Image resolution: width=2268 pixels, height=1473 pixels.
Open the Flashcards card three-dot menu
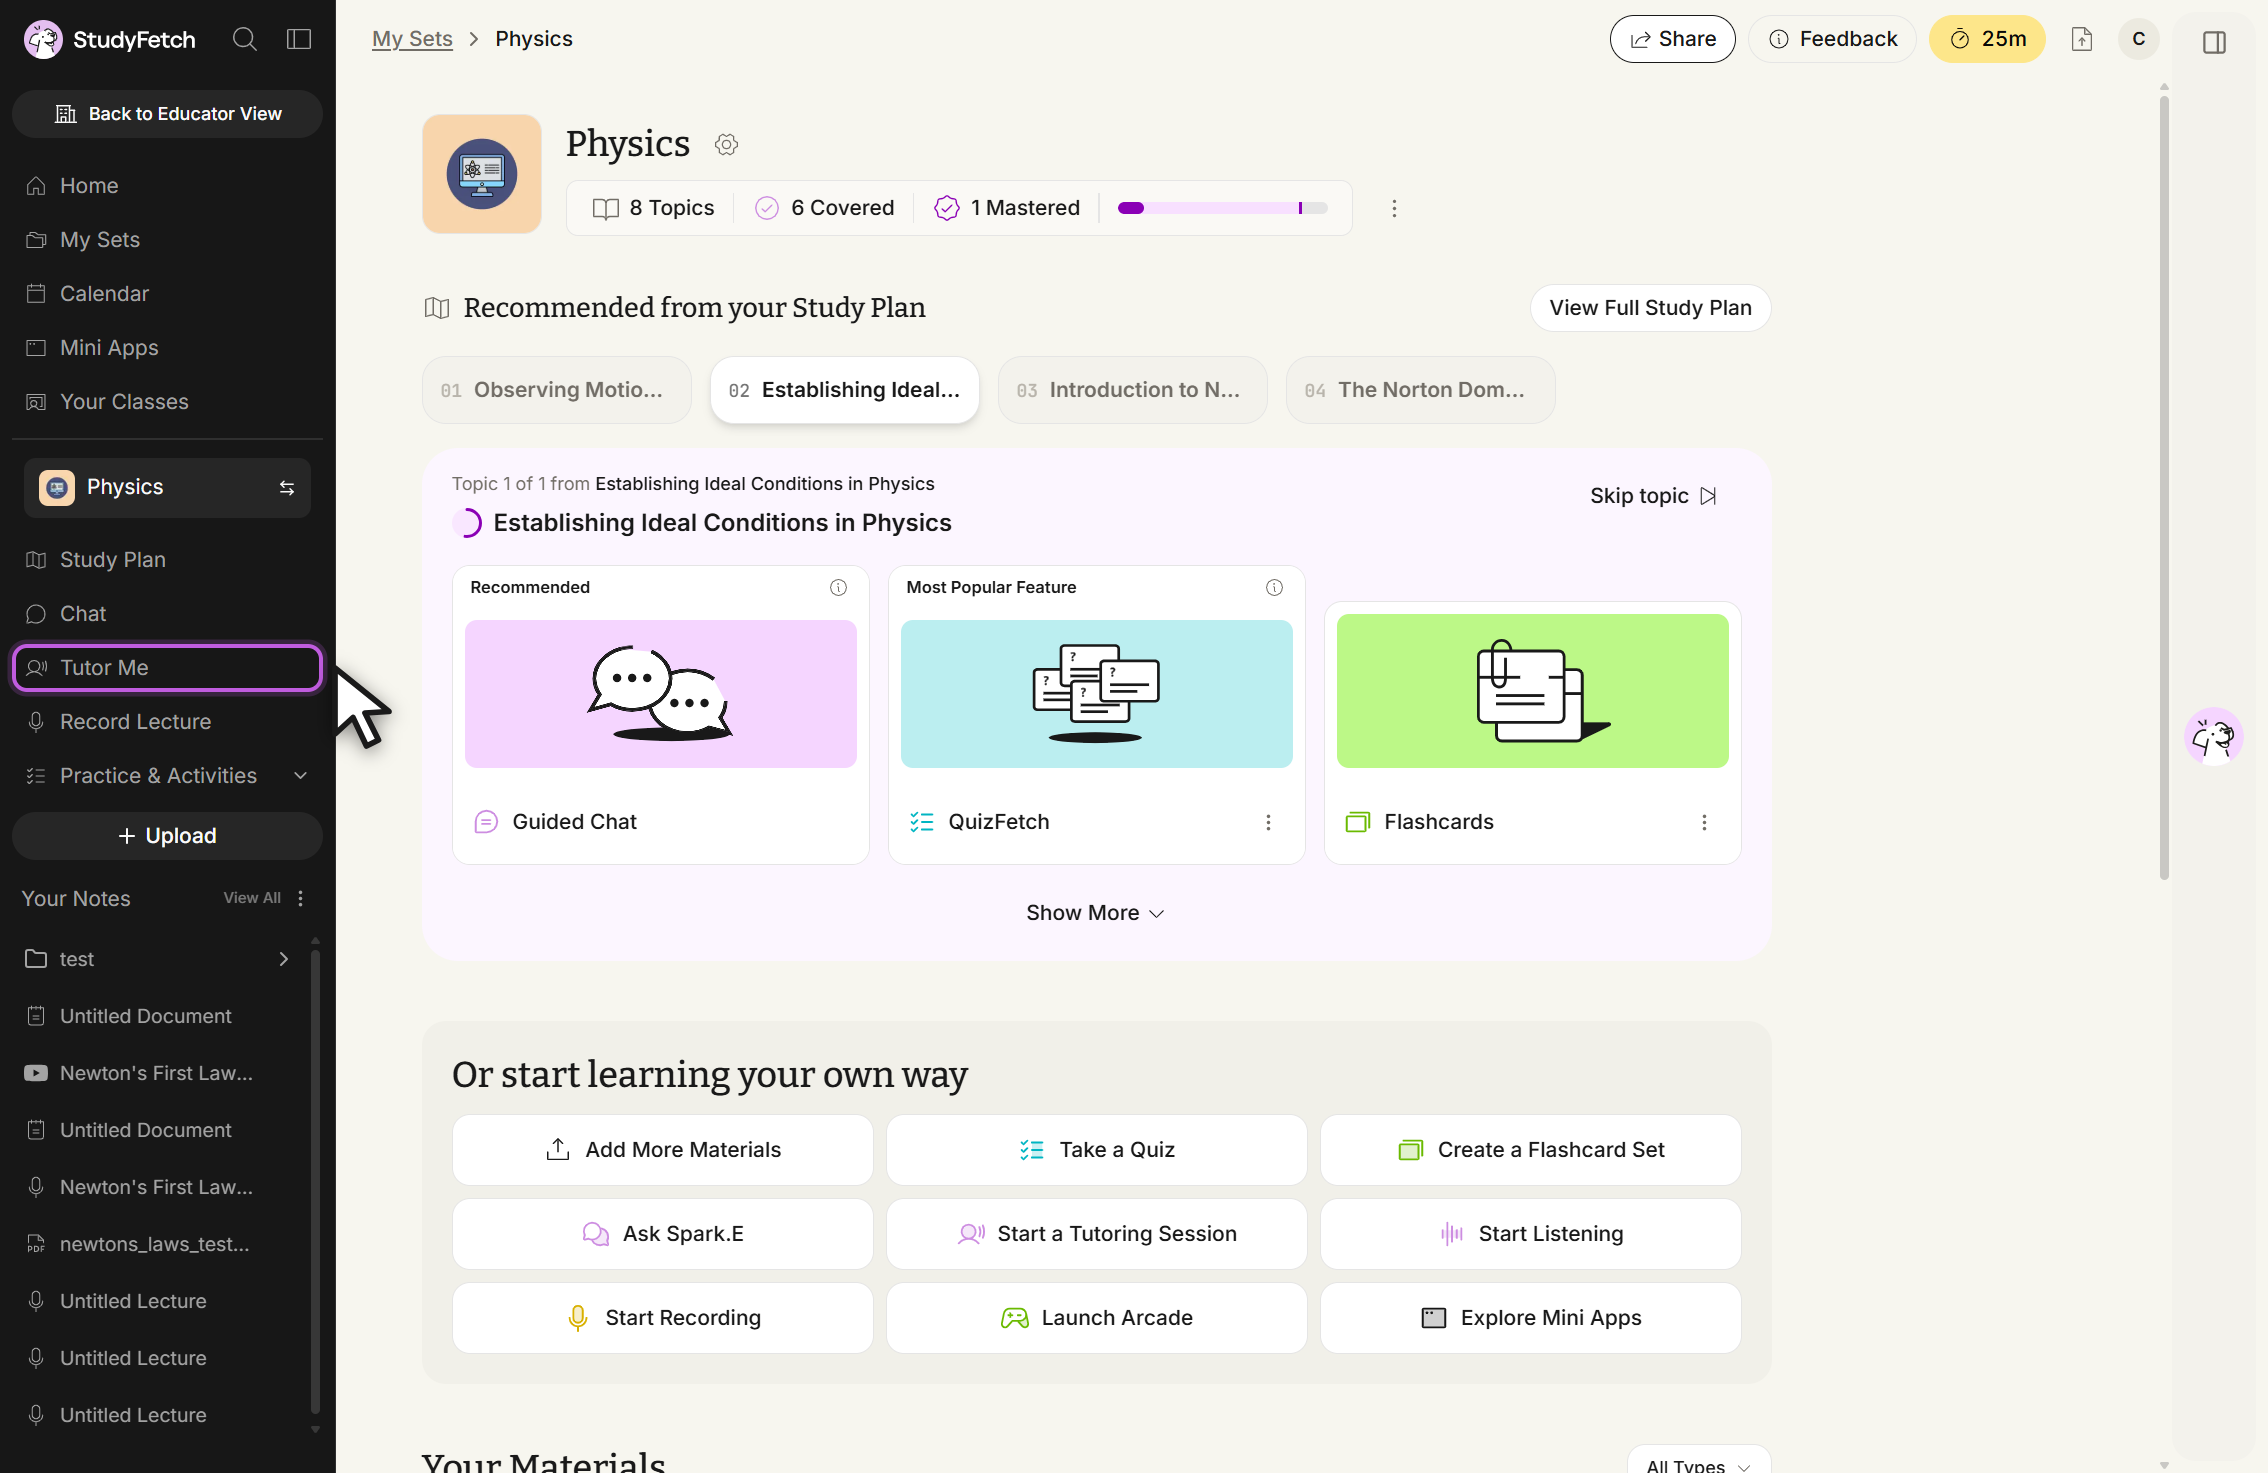(x=1704, y=822)
